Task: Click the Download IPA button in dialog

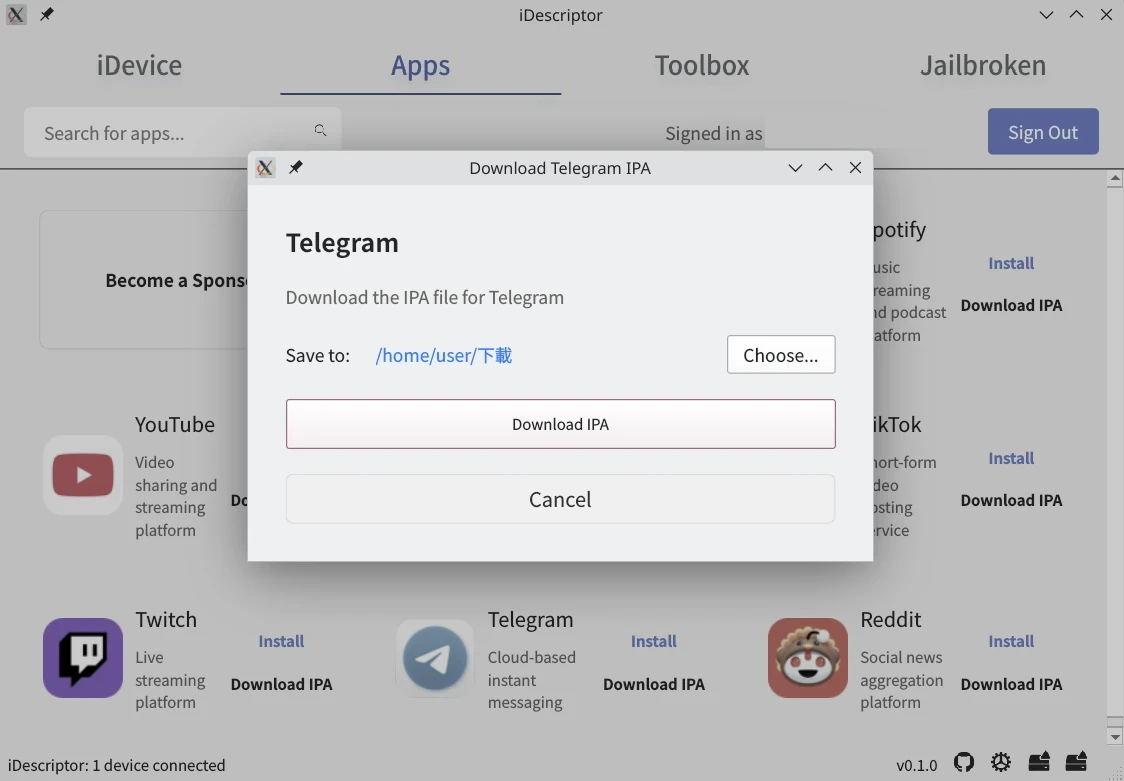Action: click(x=561, y=424)
